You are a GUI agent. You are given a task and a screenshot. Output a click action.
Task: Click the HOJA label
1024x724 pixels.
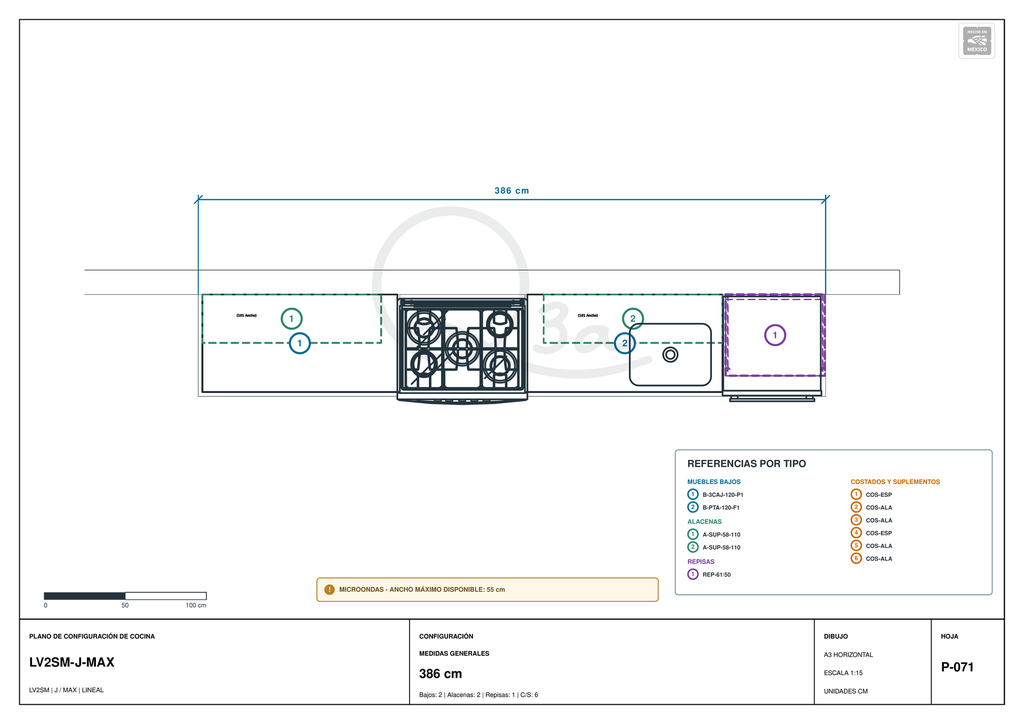coord(950,637)
